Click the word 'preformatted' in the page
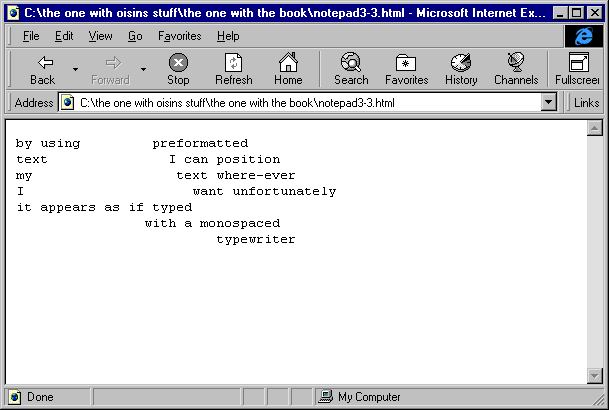The image size is (609, 410). (x=200, y=144)
